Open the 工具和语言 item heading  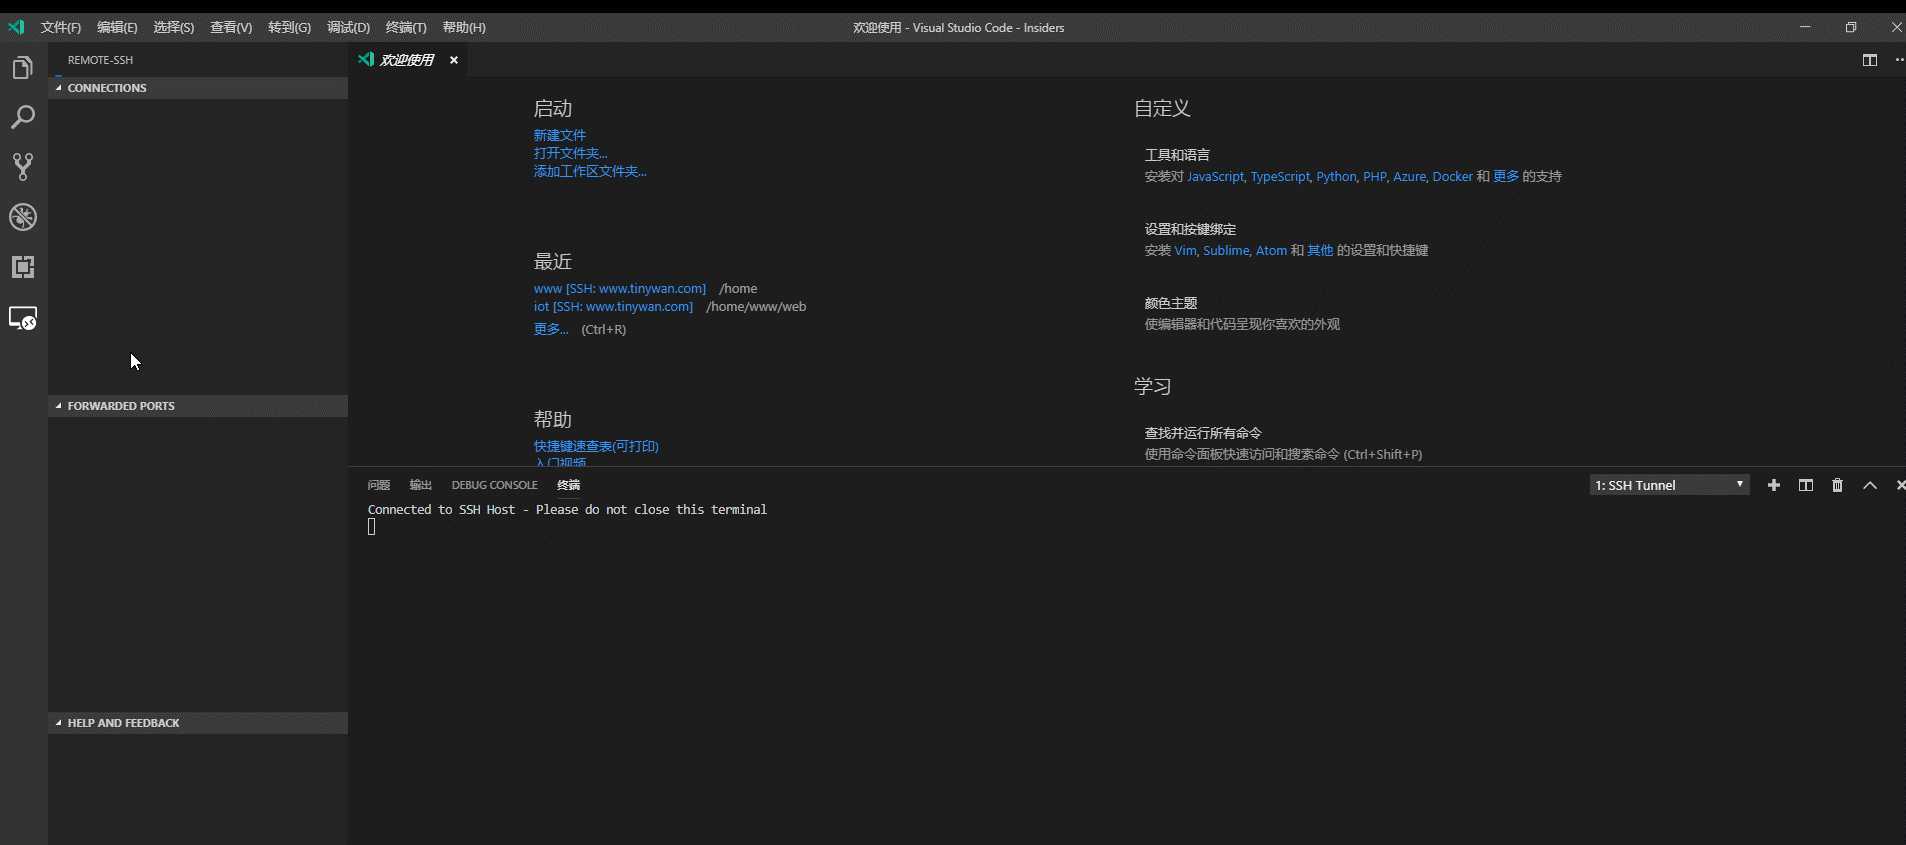(x=1177, y=155)
